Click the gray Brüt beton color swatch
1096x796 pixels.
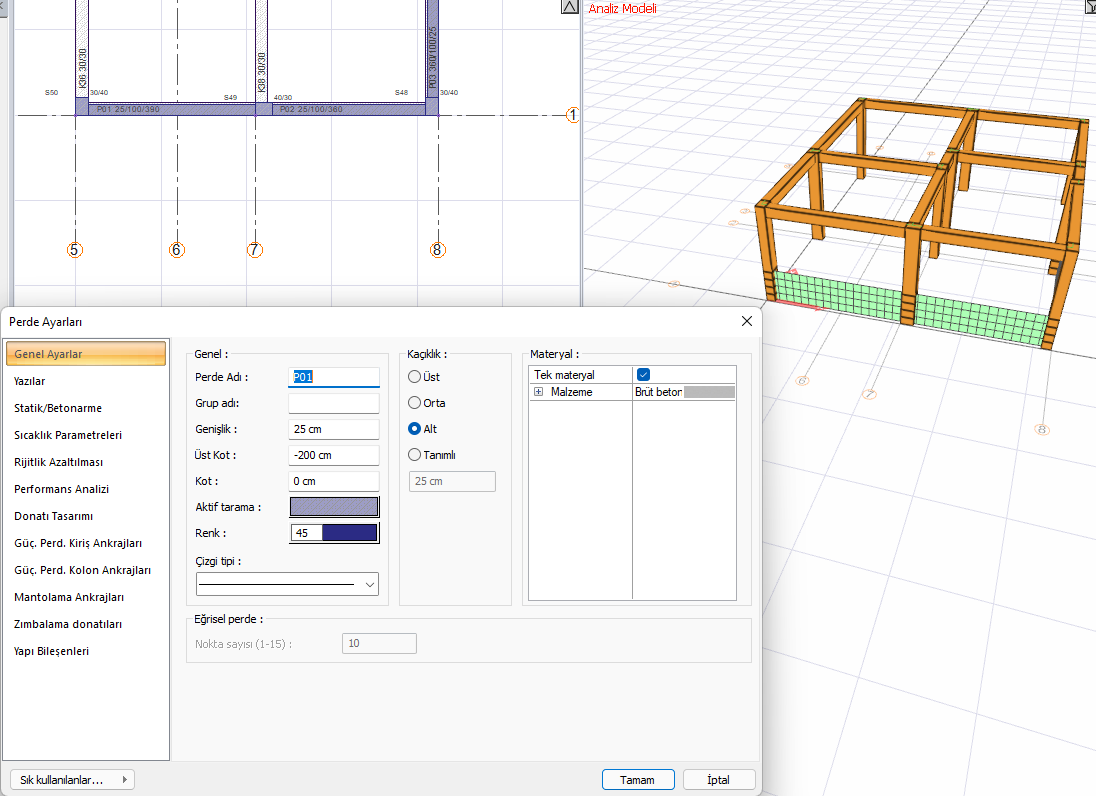(709, 392)
